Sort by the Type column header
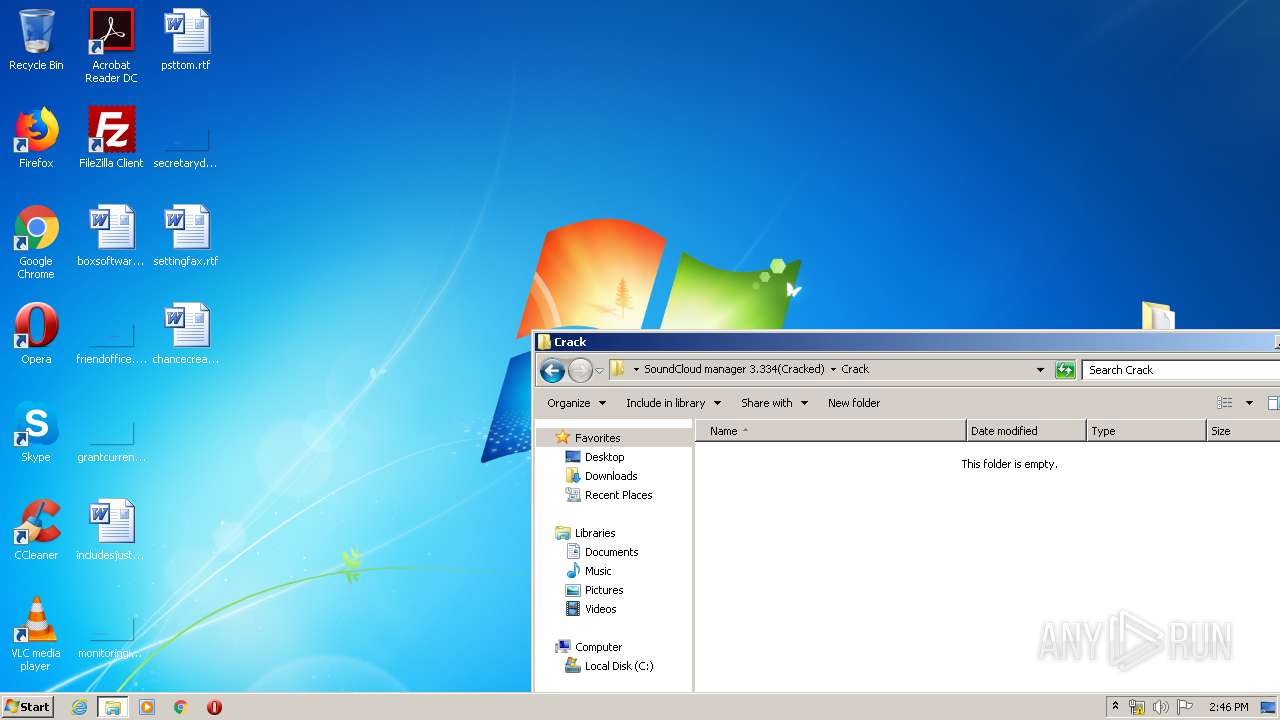 (x=1146, y=431)
